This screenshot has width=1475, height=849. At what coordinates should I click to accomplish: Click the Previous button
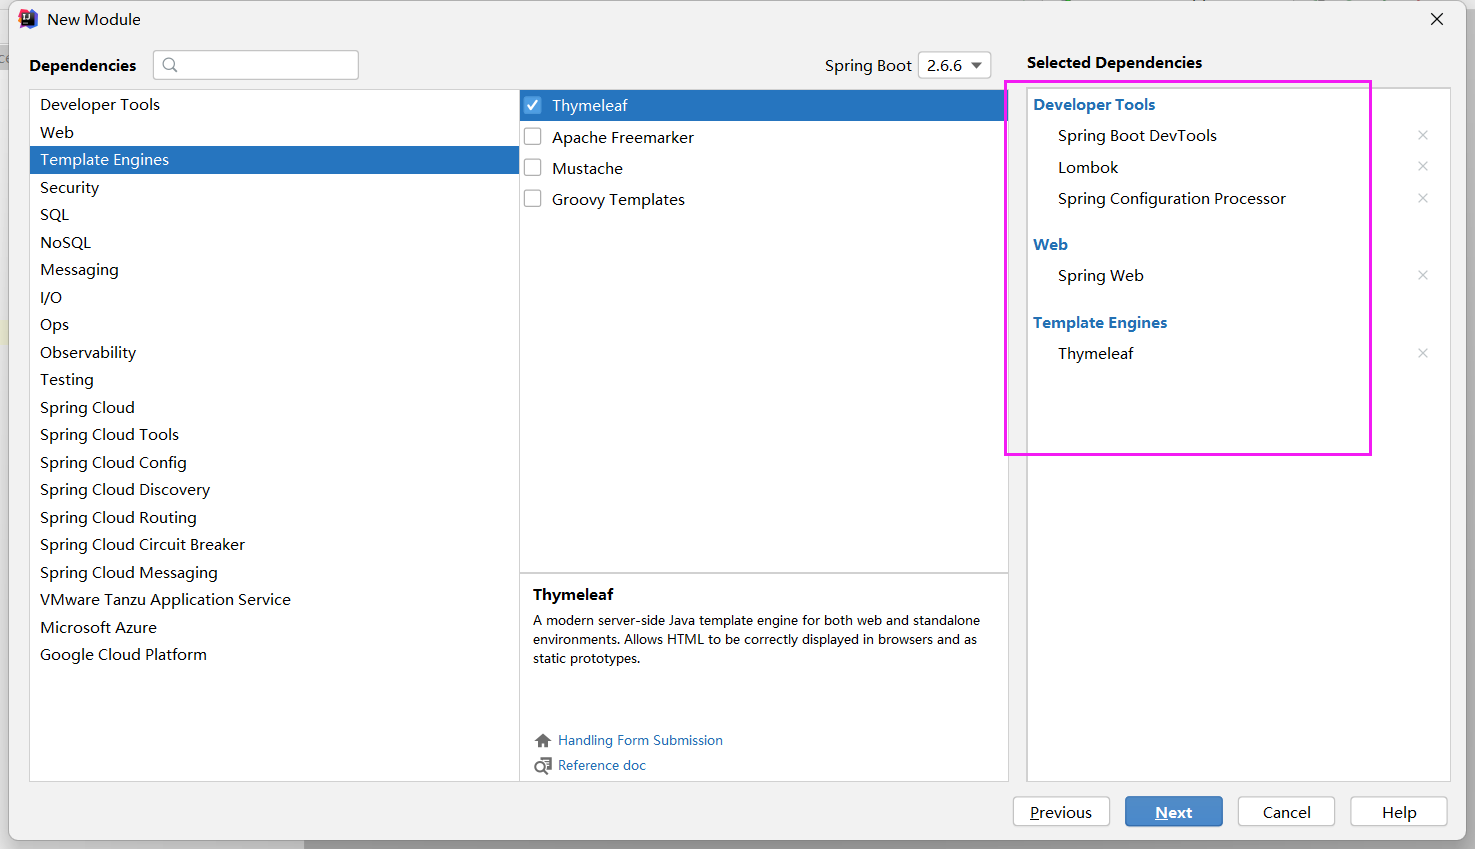[x=1061, y=812]
